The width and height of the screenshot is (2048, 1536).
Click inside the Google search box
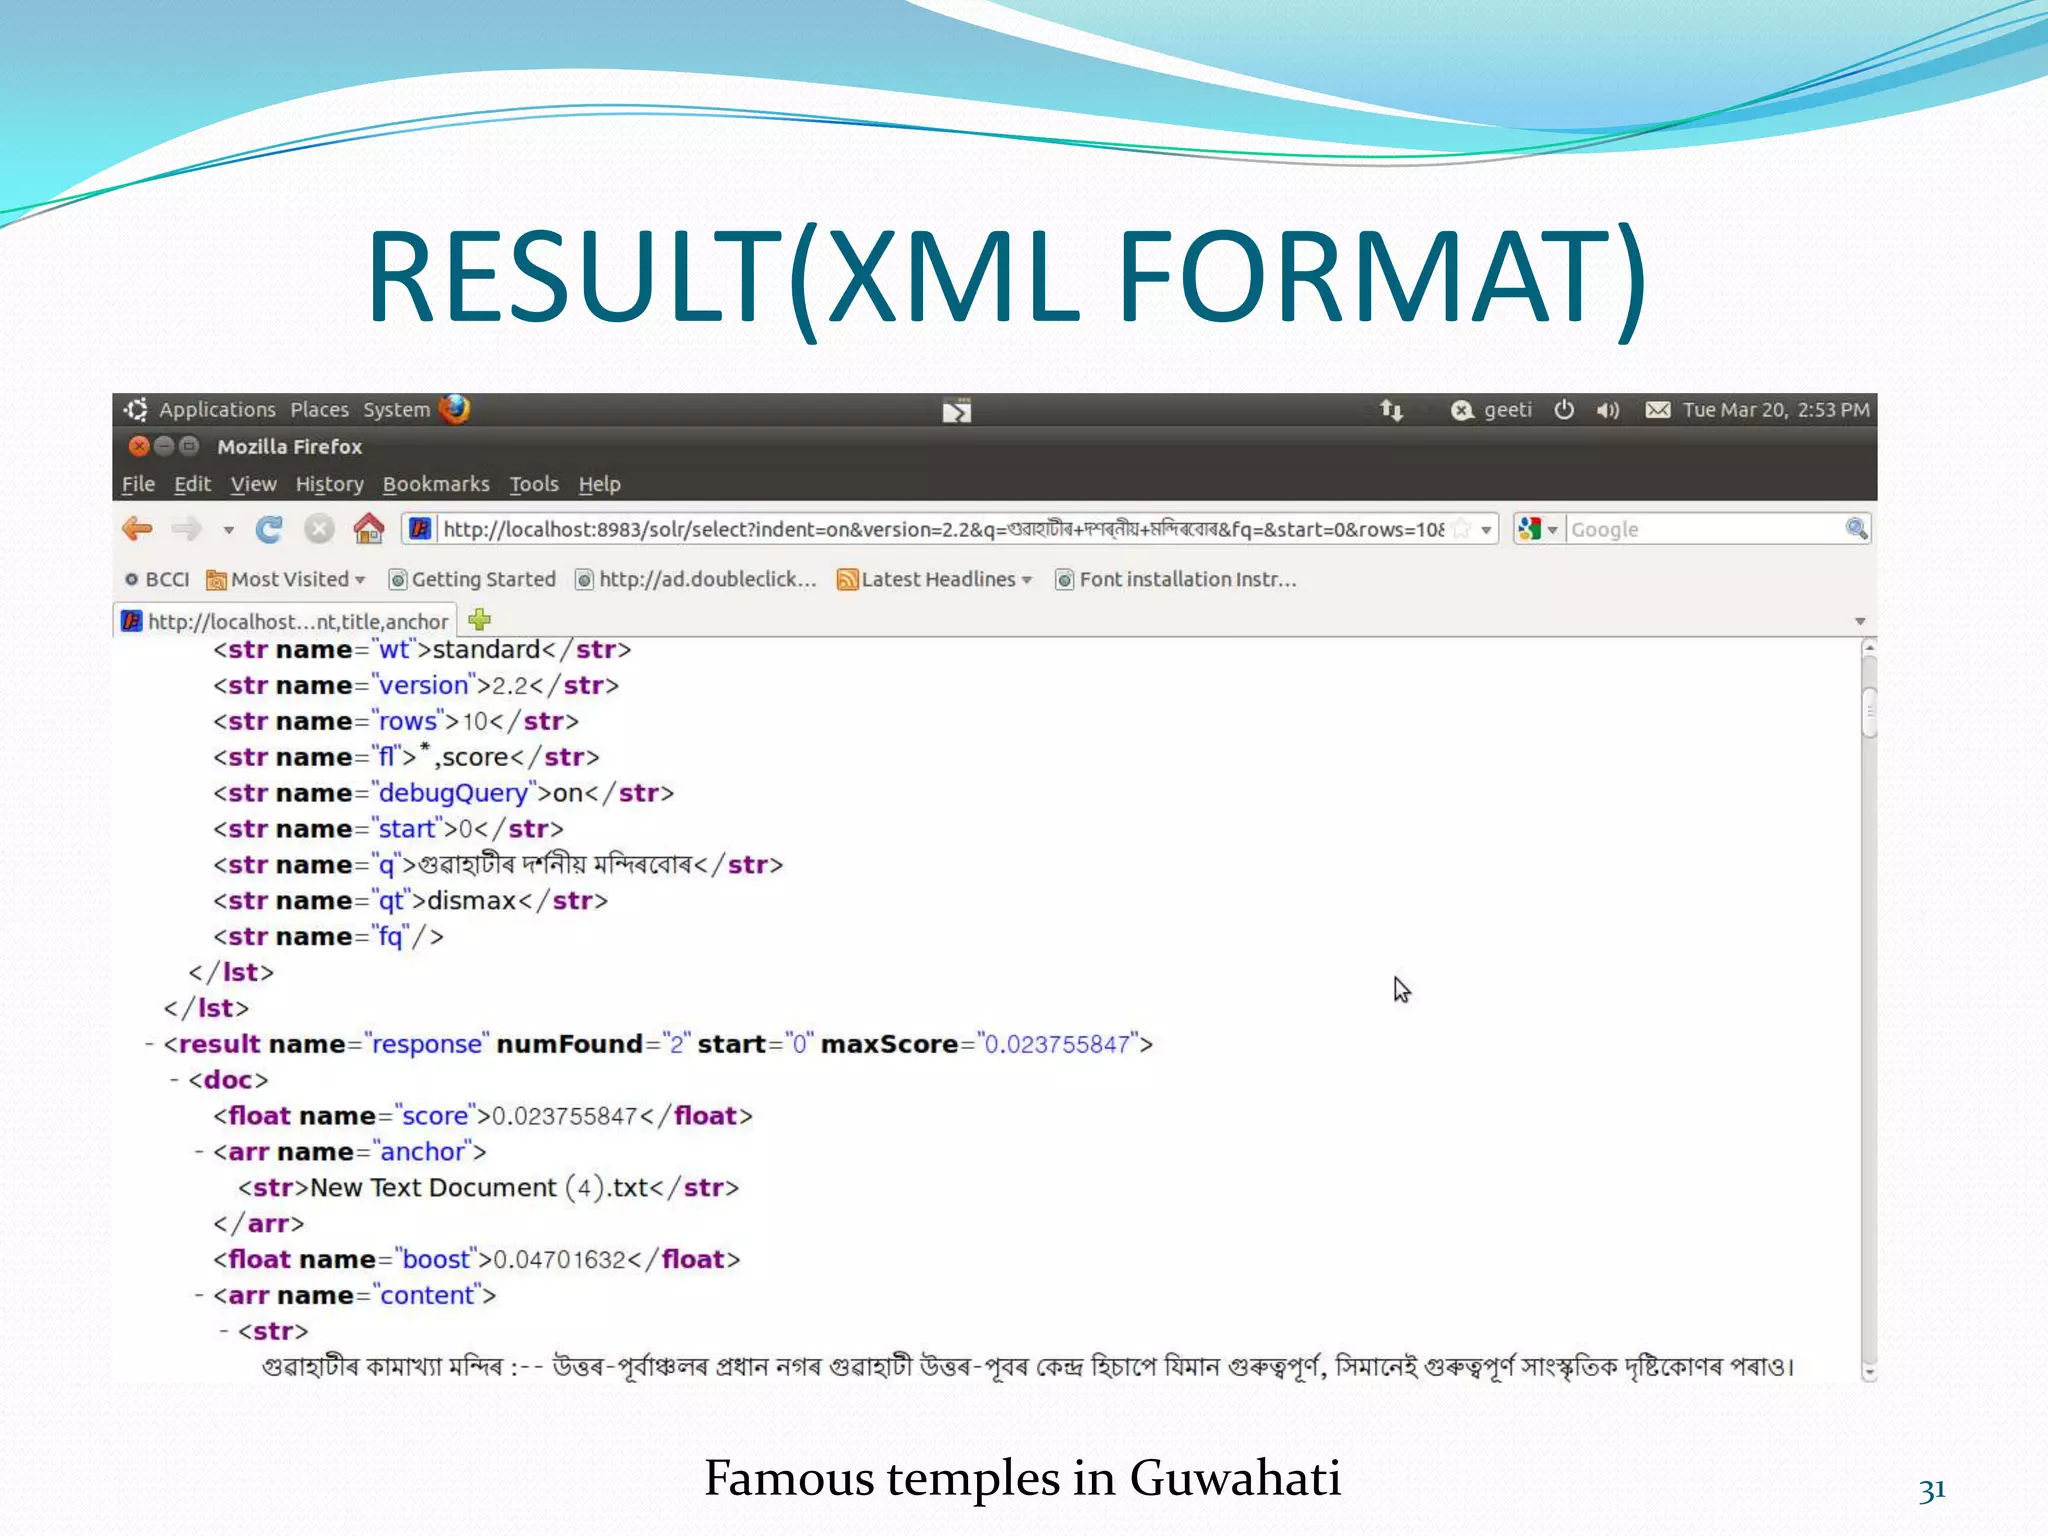point(1704,529)
